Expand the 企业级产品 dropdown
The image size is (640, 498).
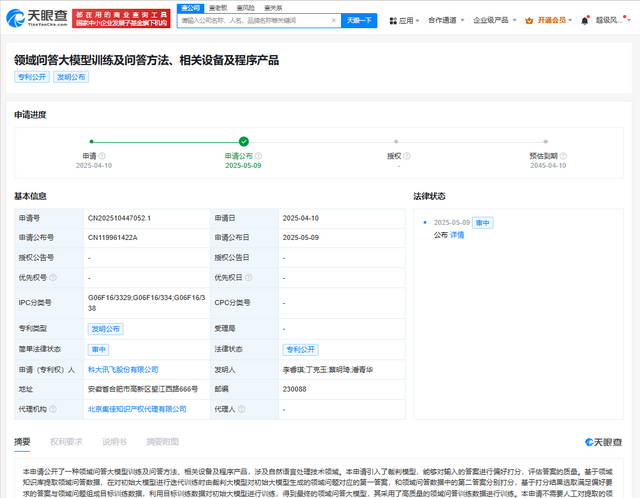494,20
